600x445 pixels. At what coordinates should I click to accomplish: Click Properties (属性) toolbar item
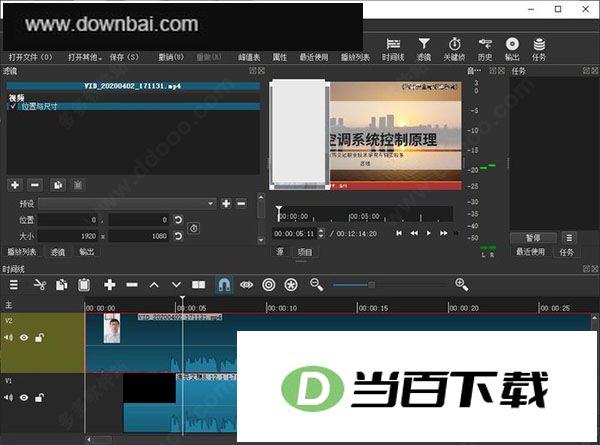pos(280,57)
